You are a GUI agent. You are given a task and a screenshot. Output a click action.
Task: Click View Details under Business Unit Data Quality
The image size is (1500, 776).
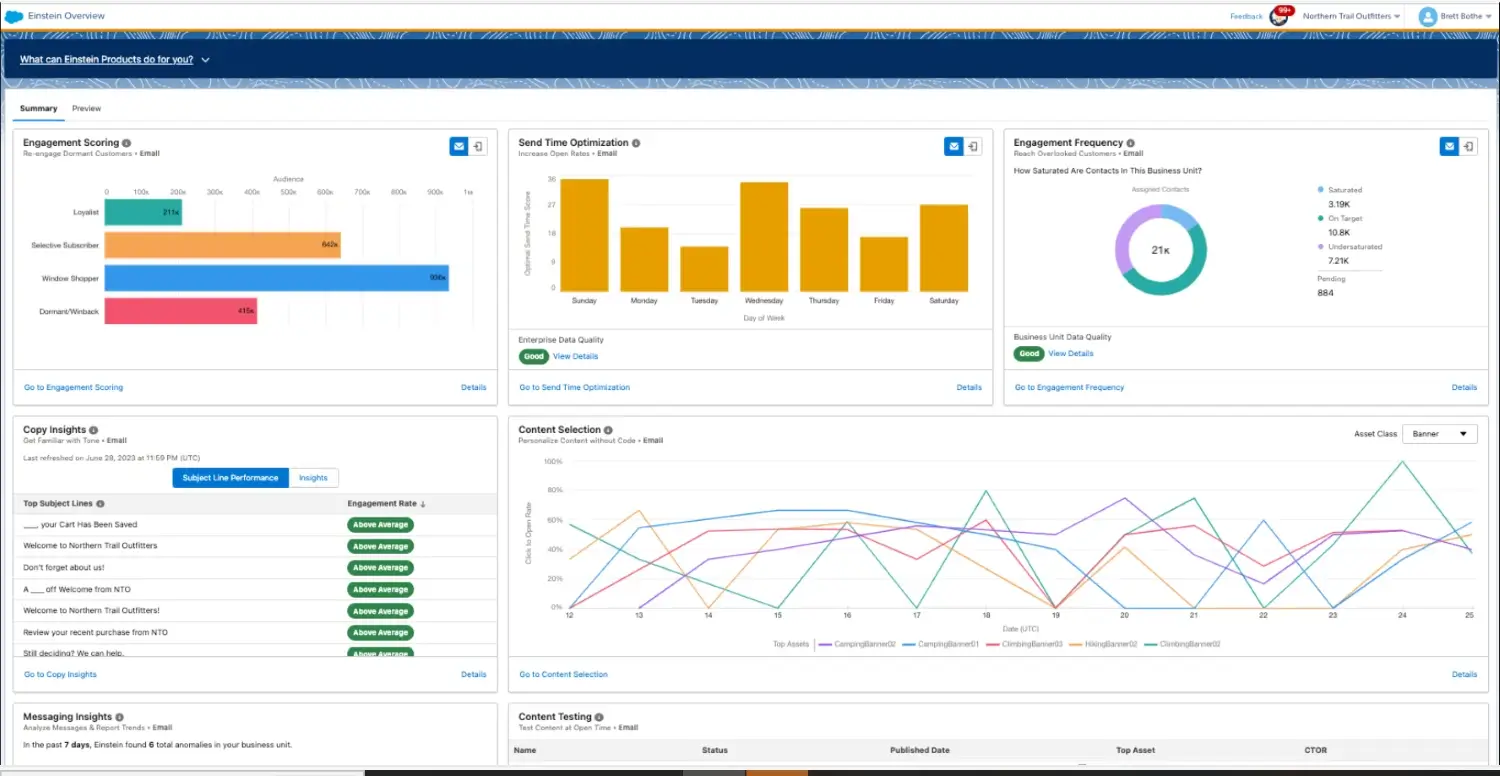(1071, 353)
